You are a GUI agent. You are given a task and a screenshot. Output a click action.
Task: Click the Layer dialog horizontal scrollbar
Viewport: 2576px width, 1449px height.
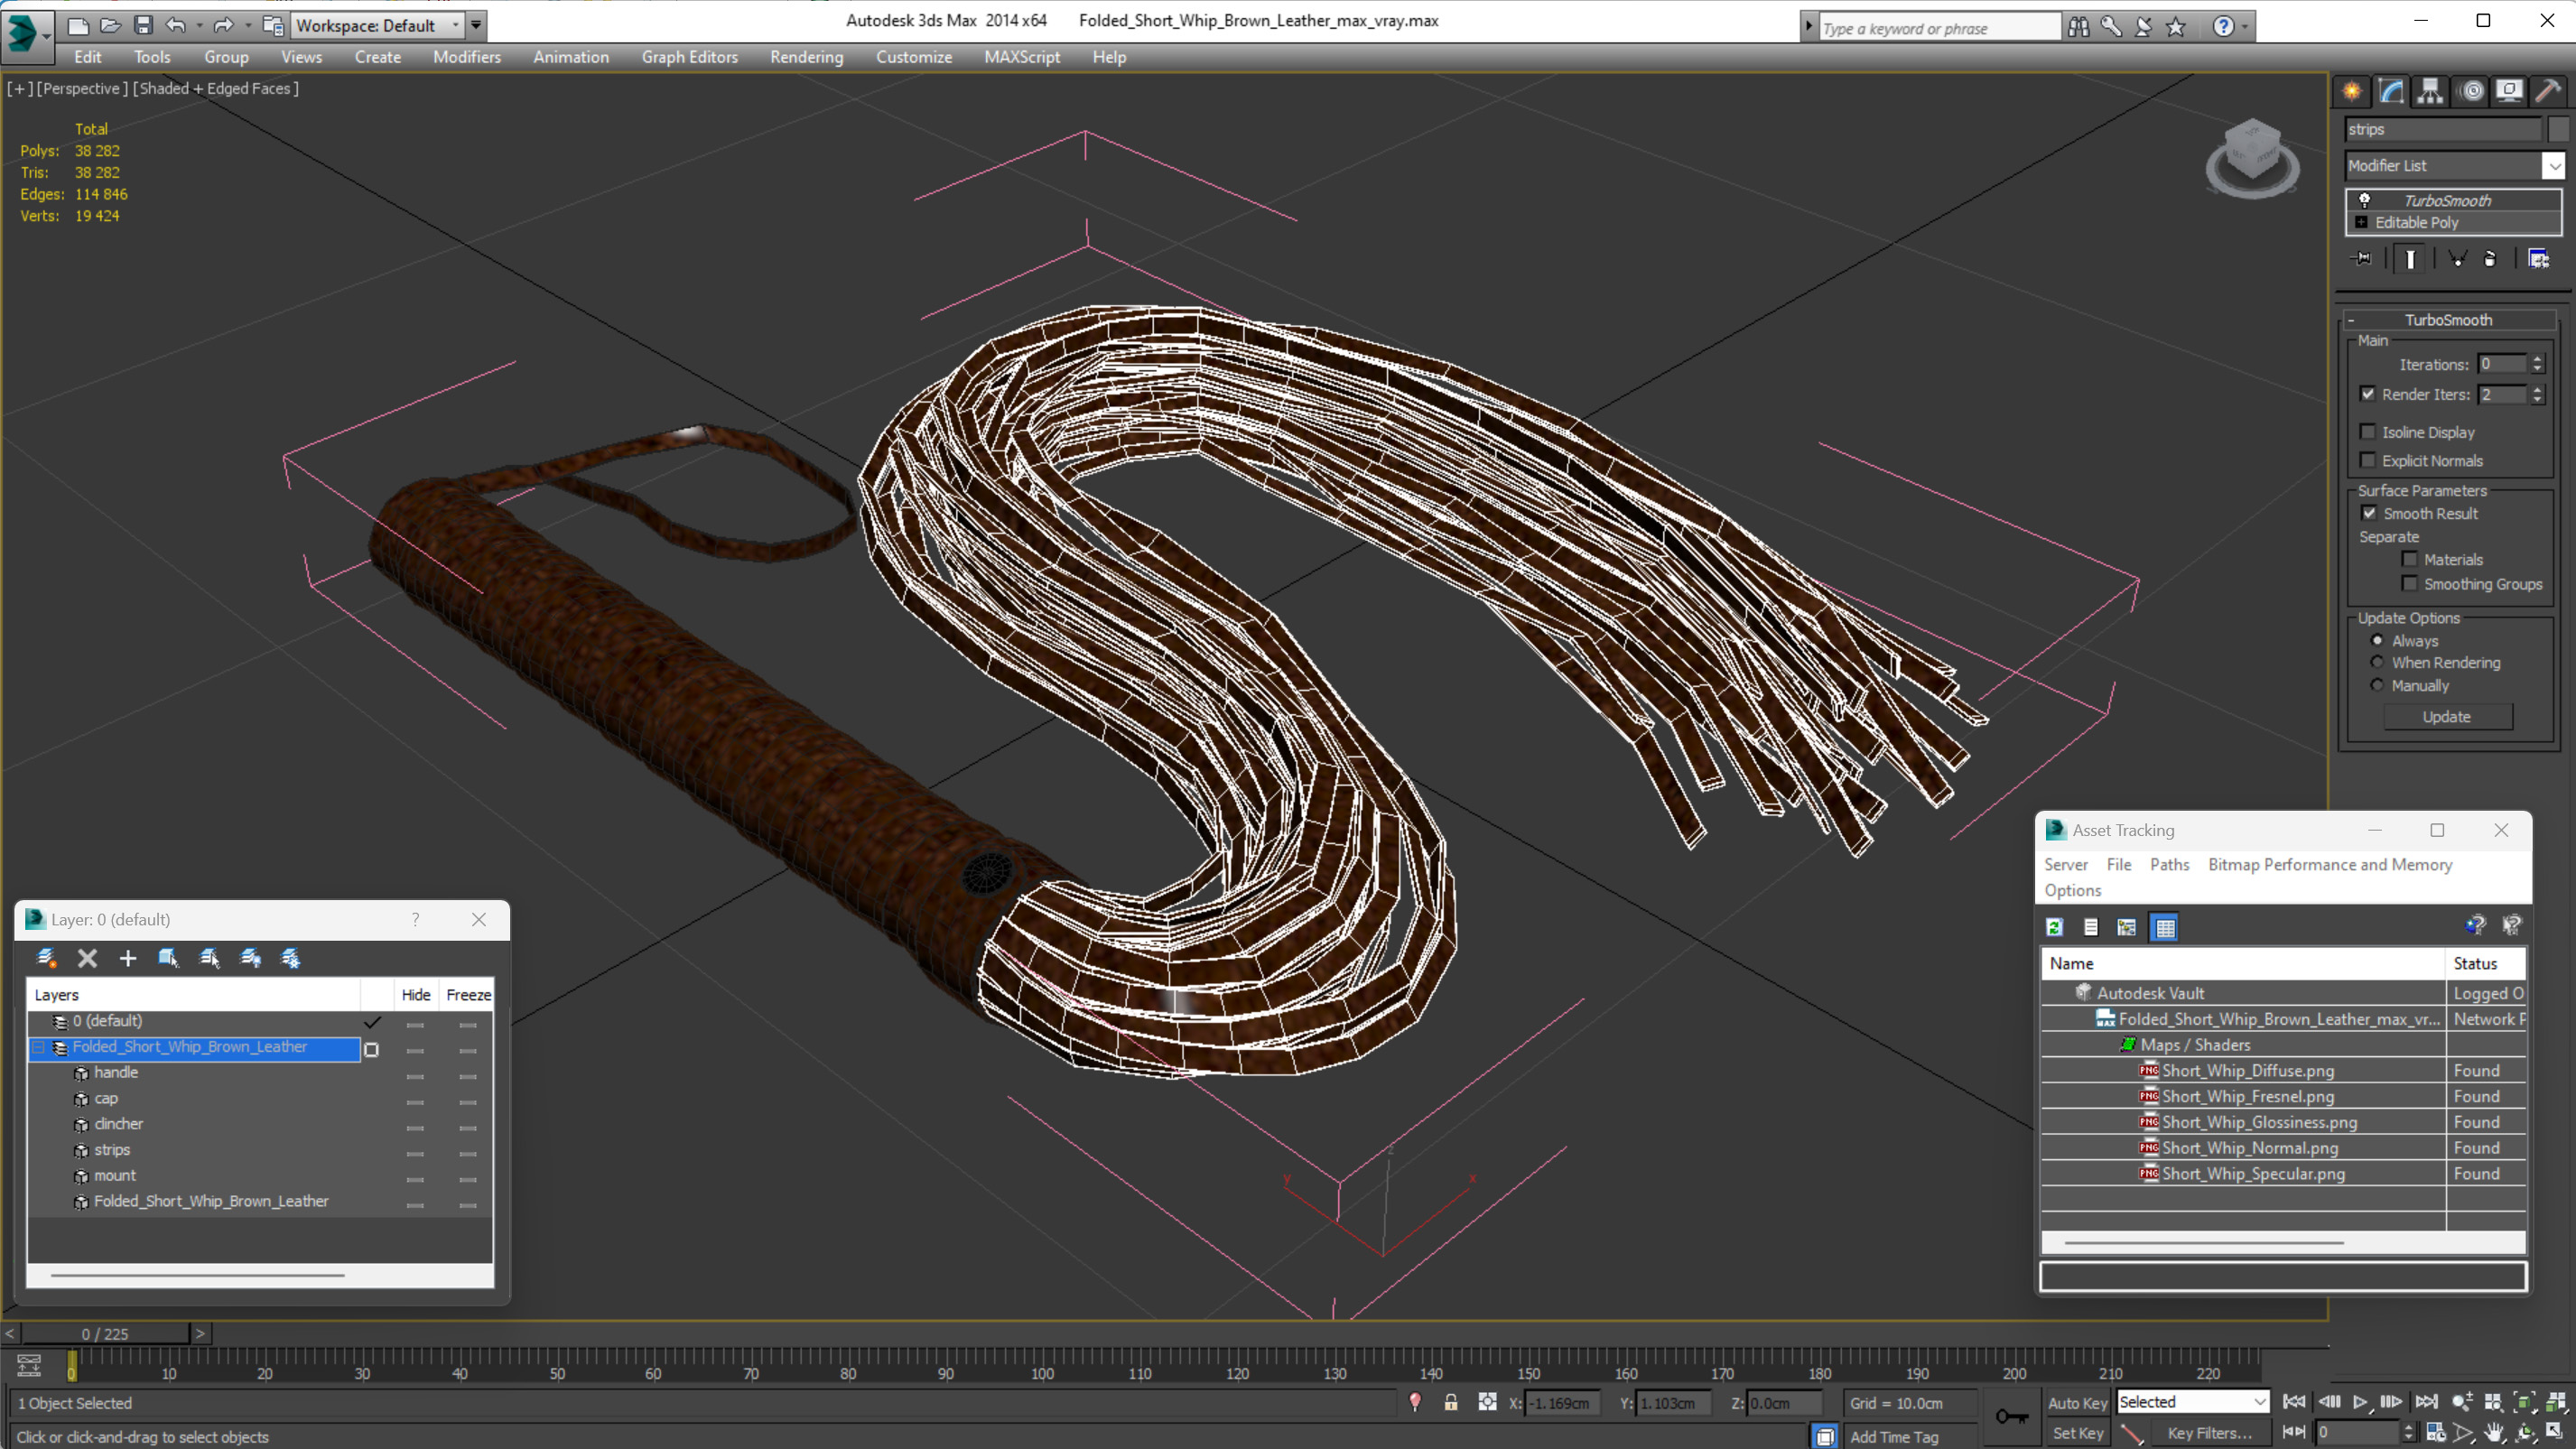coord(198,1275)
